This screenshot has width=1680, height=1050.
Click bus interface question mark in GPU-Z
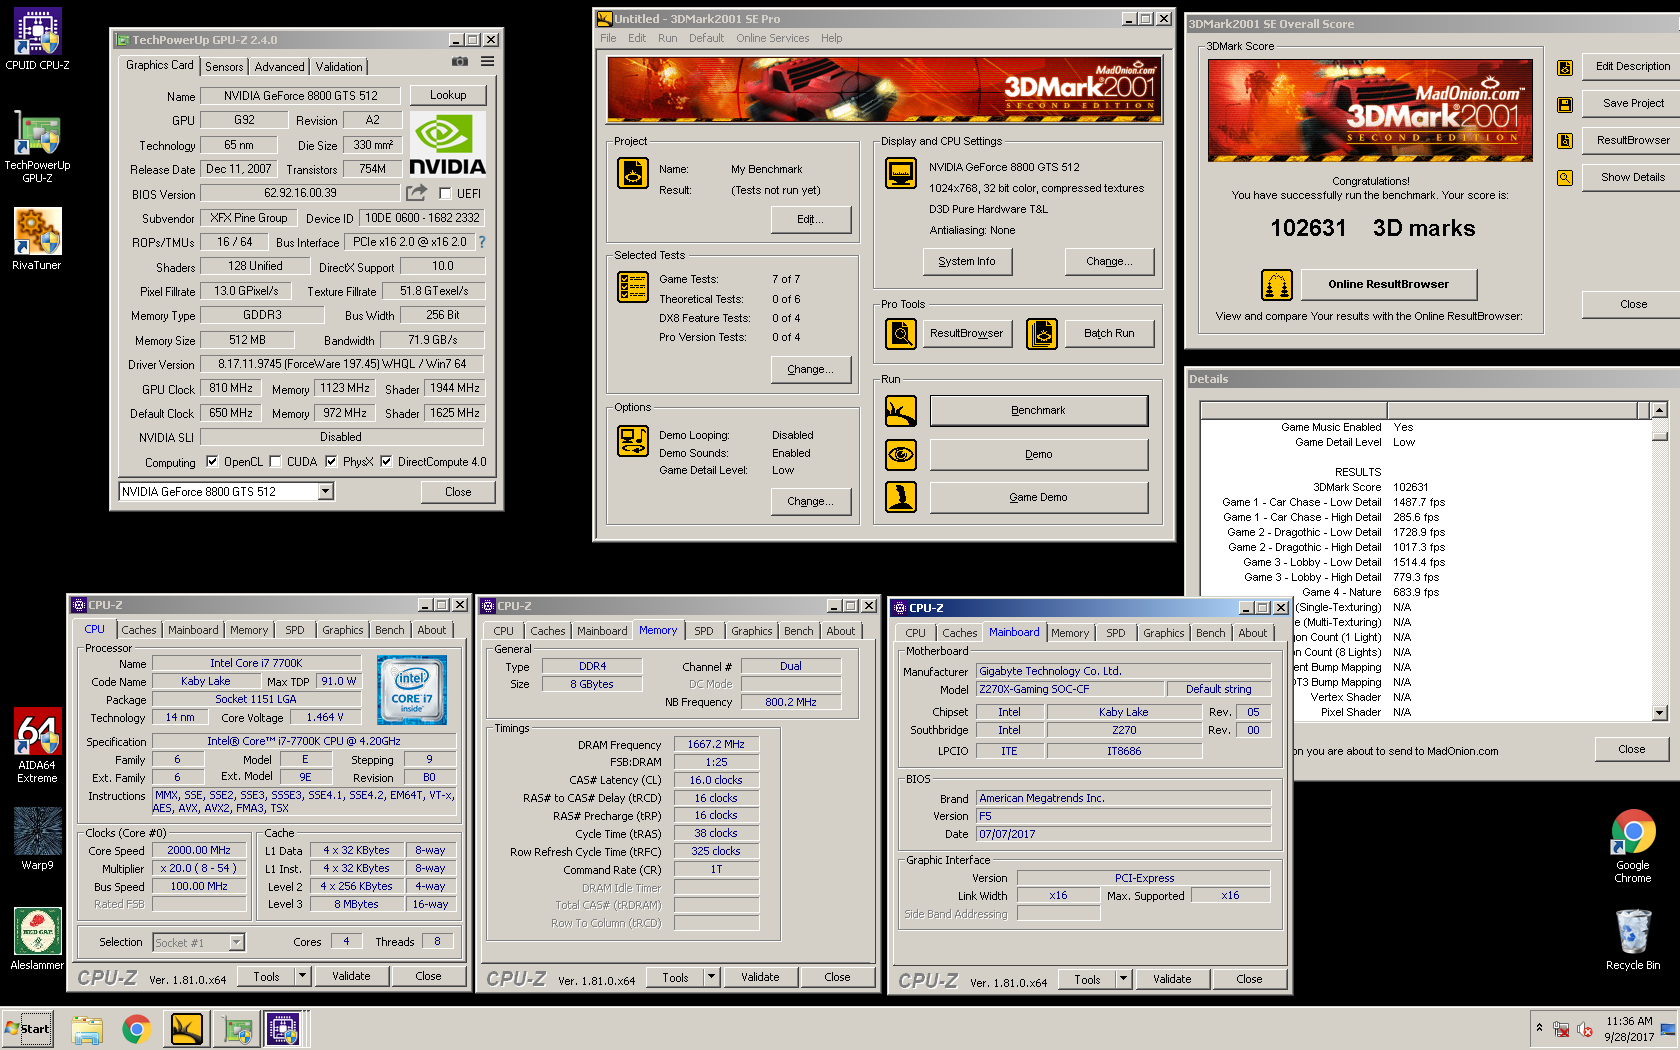(x=482, y=242)
